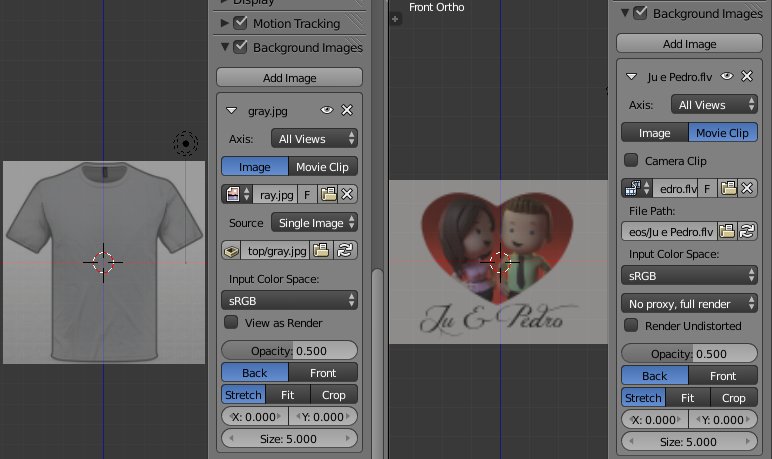Screen dimensions: 772x459
Task: Select Crop framing in left panel
Action: [334, 394]
